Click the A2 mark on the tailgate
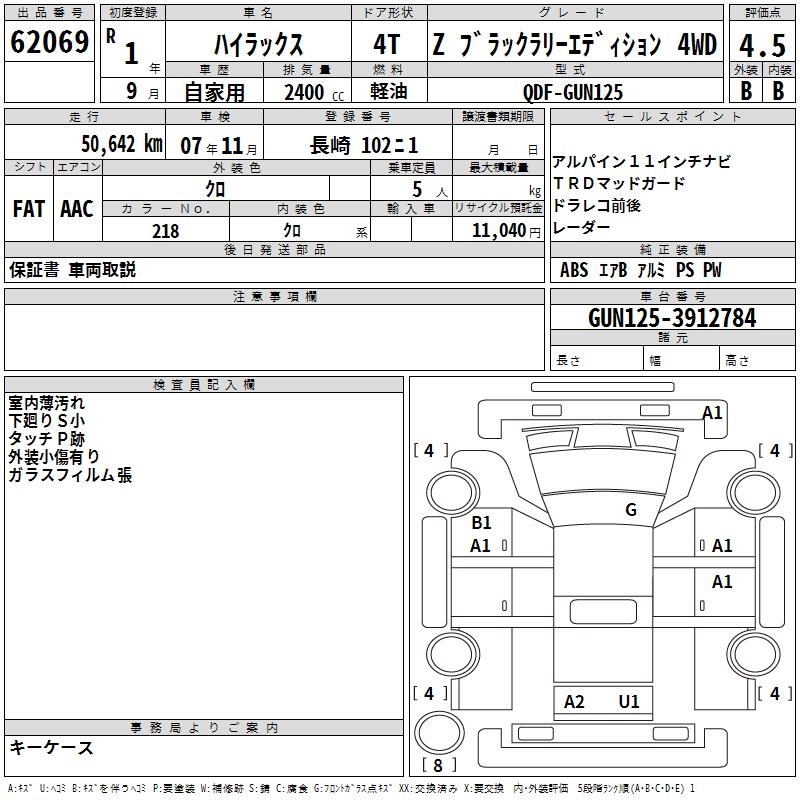Viewport: 800px width, 800px height. point(574,702)
